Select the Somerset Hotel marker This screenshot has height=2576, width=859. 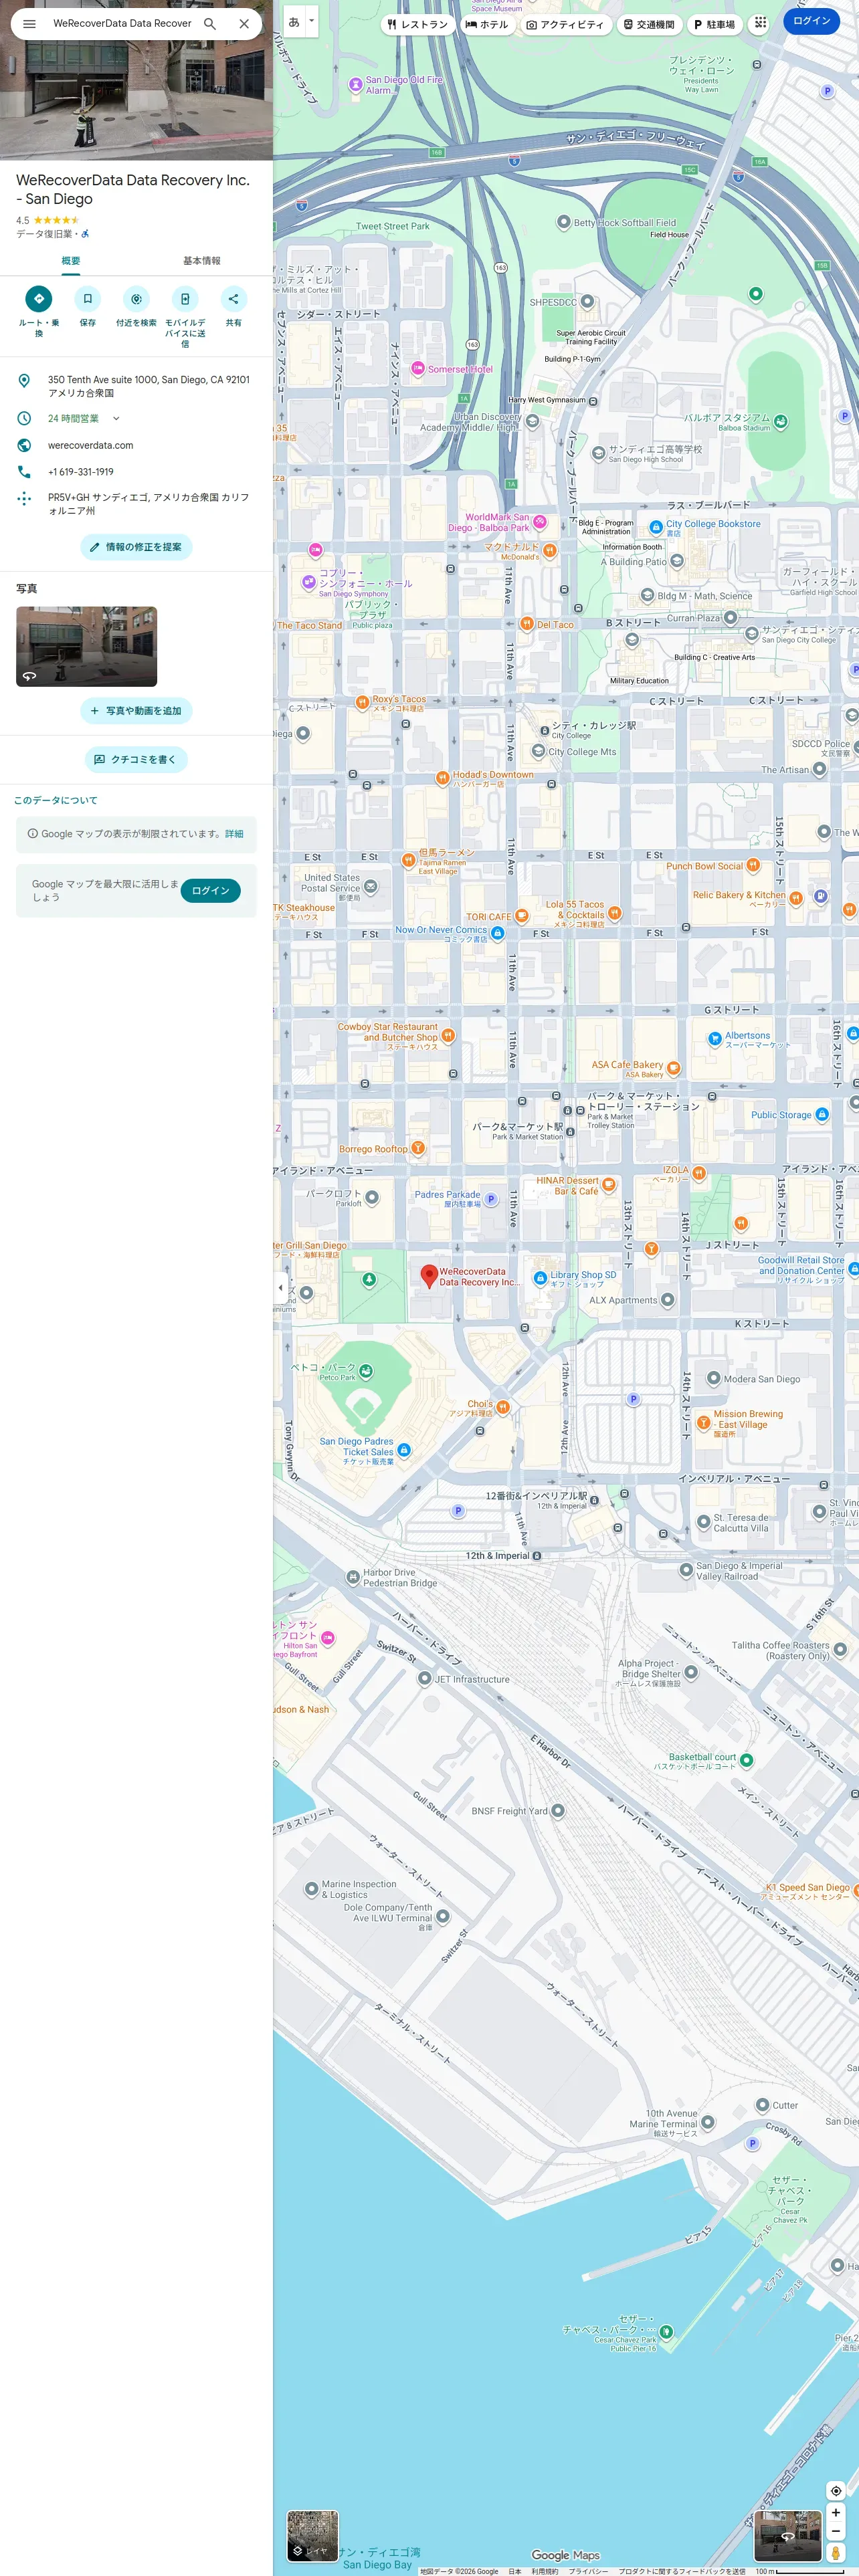[418, 369]
